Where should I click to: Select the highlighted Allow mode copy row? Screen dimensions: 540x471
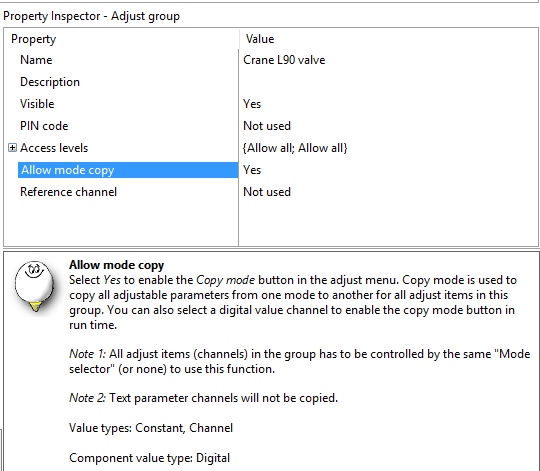point(128,170)
